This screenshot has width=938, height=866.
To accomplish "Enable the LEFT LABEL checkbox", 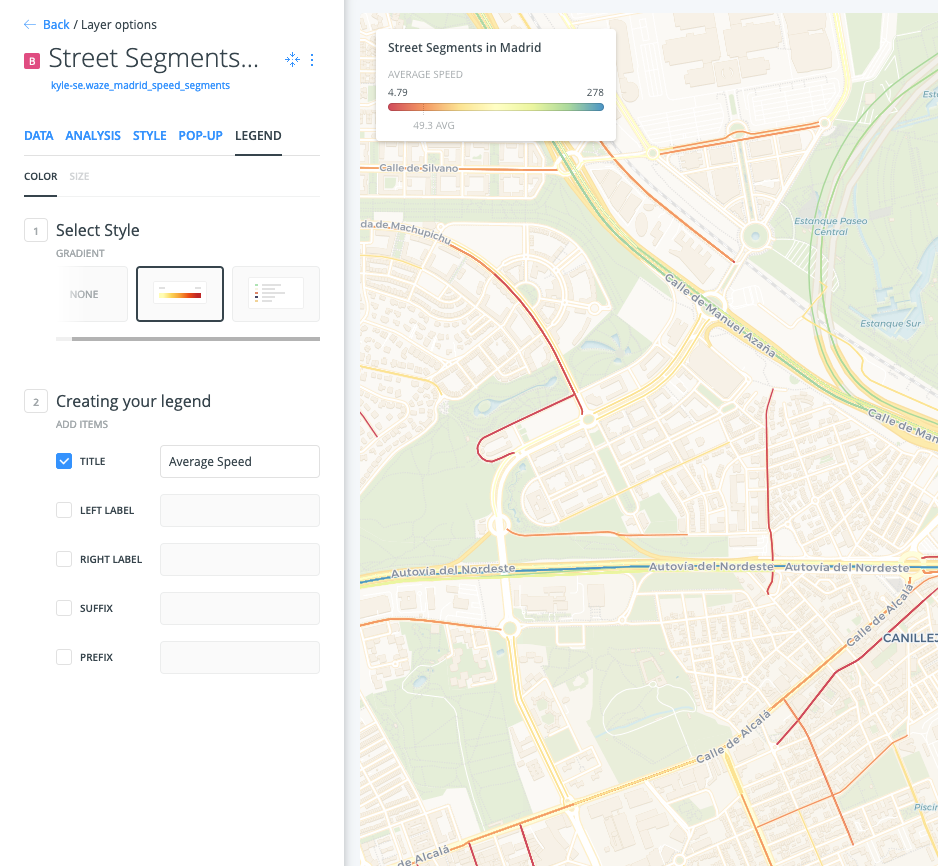I will pos(64,510).
